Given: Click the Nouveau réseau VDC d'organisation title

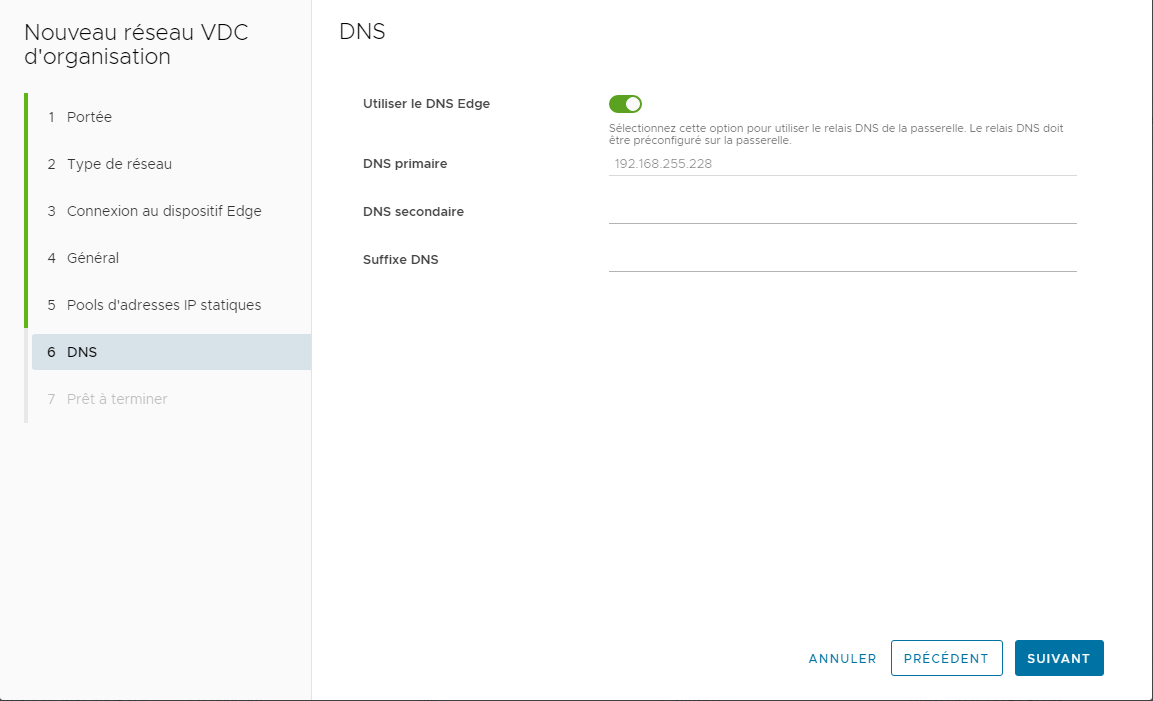Looking at the screenshot, I should (x=136, y=44).
